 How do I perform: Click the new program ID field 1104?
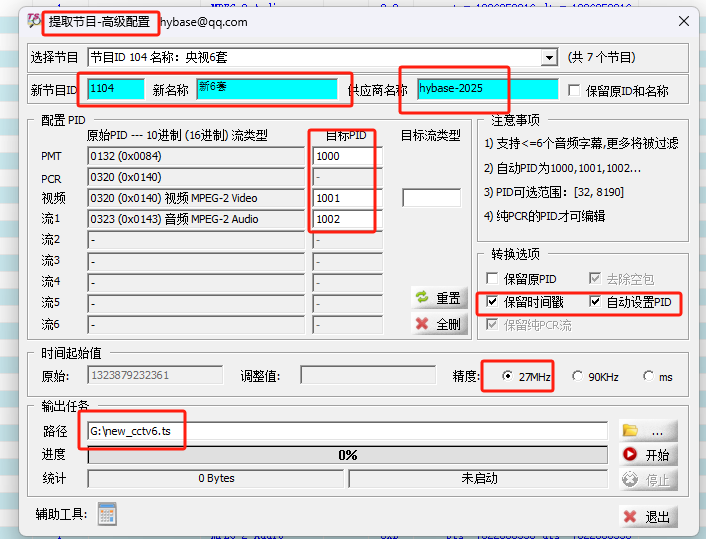pyautogui.click(x=115, y=89)
